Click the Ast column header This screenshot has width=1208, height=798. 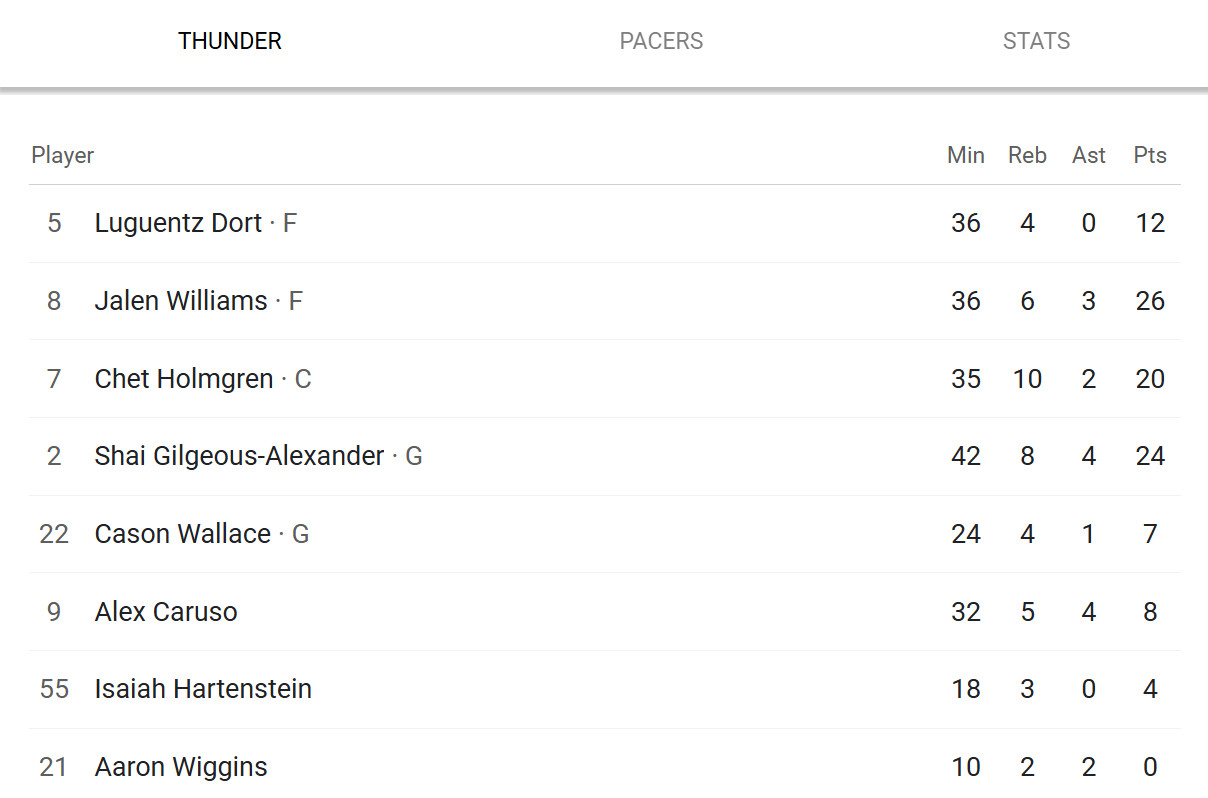tap(1089, 155)
